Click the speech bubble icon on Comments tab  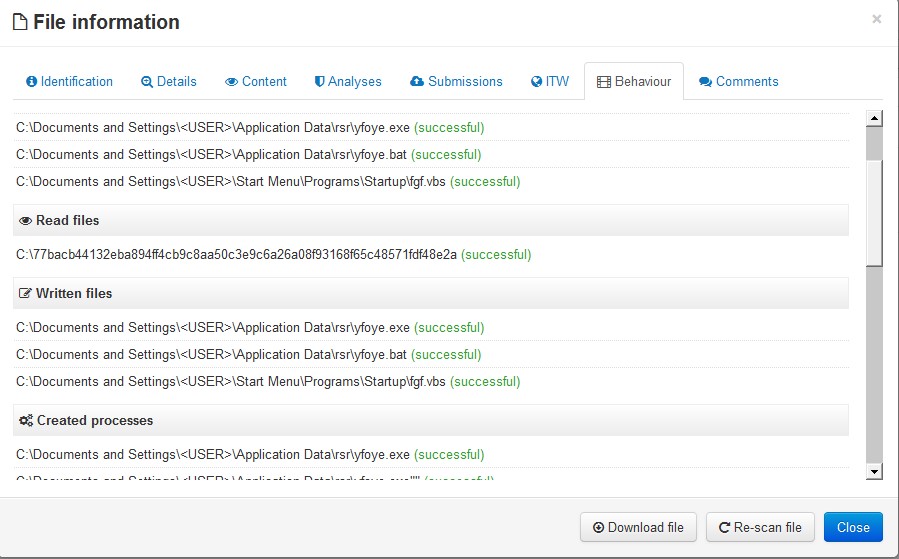(x=705, y=82)
